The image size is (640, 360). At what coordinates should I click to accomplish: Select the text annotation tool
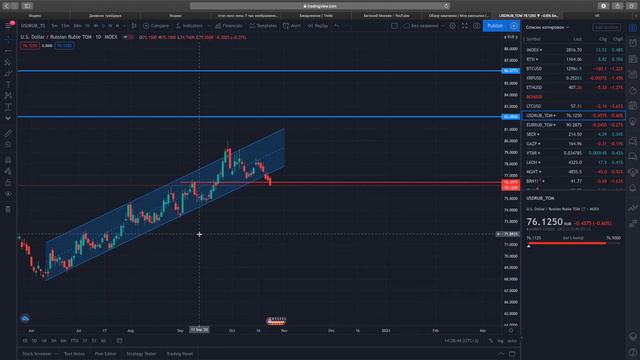pyautogui.click(x=8, y=84)
